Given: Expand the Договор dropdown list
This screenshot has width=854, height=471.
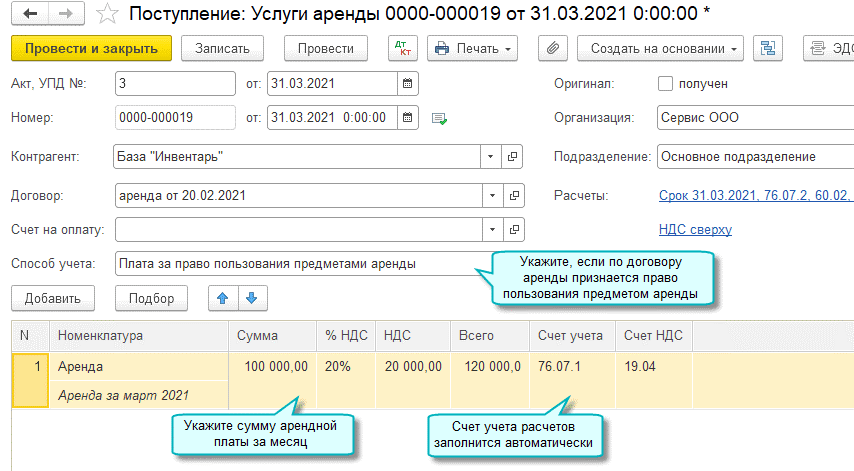Looking at the screenshot, I should [x=489, y=194].
